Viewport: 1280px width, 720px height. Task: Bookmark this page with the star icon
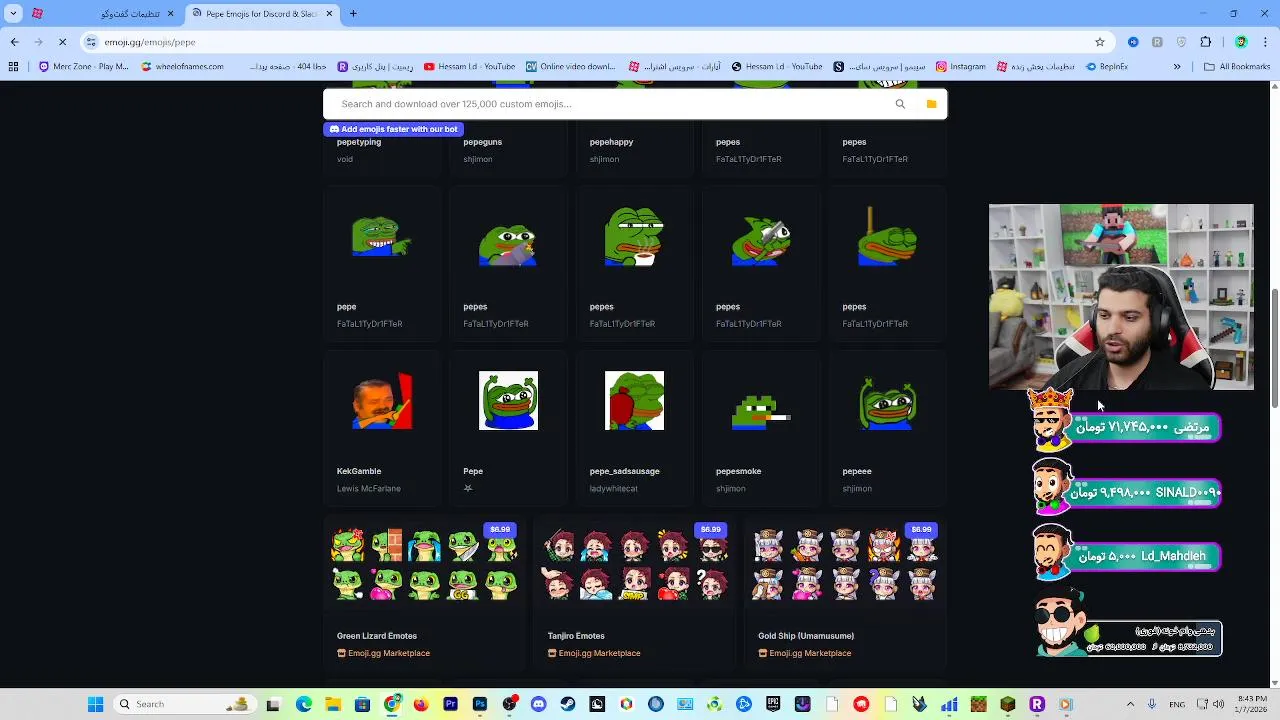click(x=1100, y=42)
